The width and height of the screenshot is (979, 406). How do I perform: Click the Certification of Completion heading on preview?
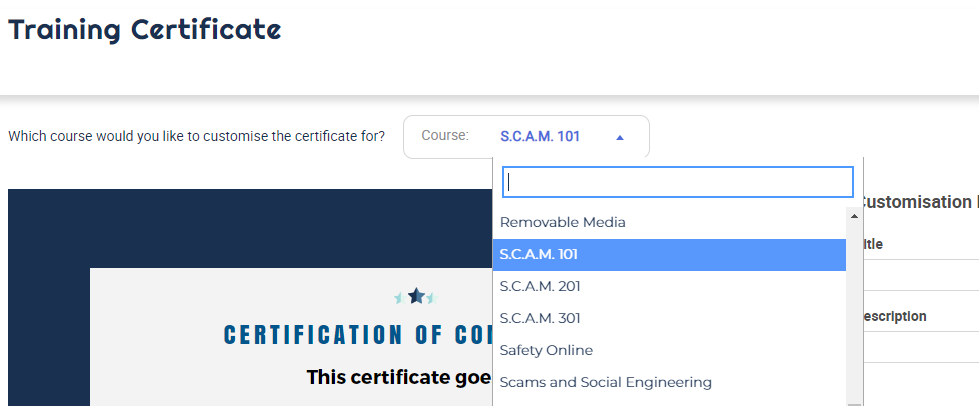click(x=358, y=335)
